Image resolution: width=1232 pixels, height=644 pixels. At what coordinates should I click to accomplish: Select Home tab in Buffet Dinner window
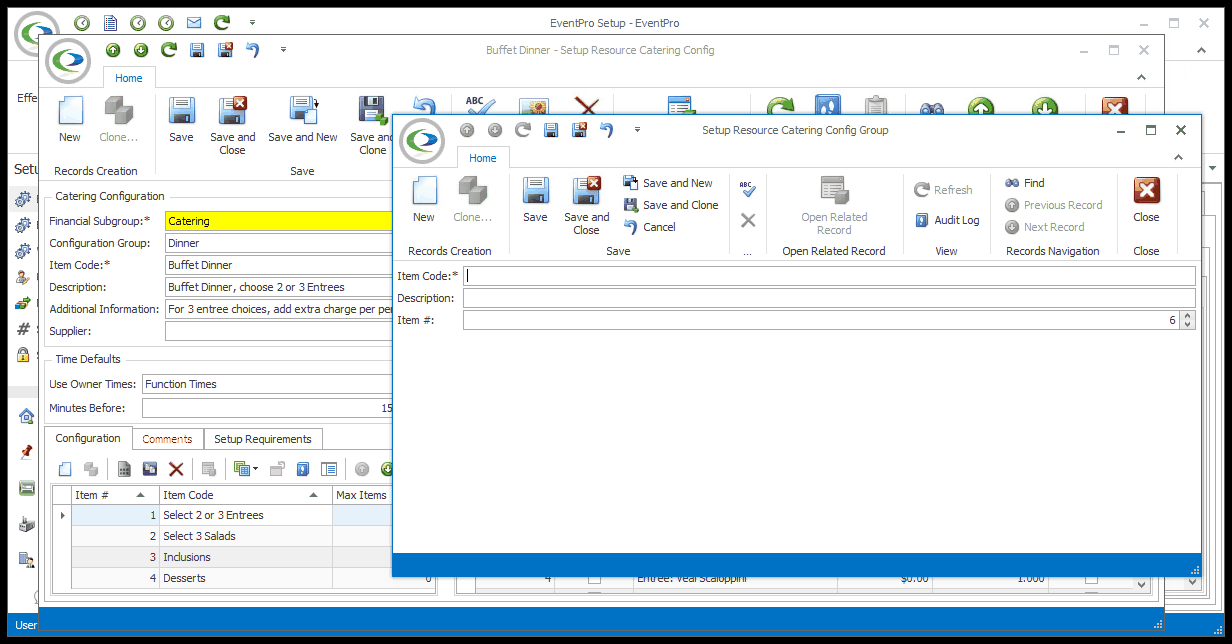129,78
